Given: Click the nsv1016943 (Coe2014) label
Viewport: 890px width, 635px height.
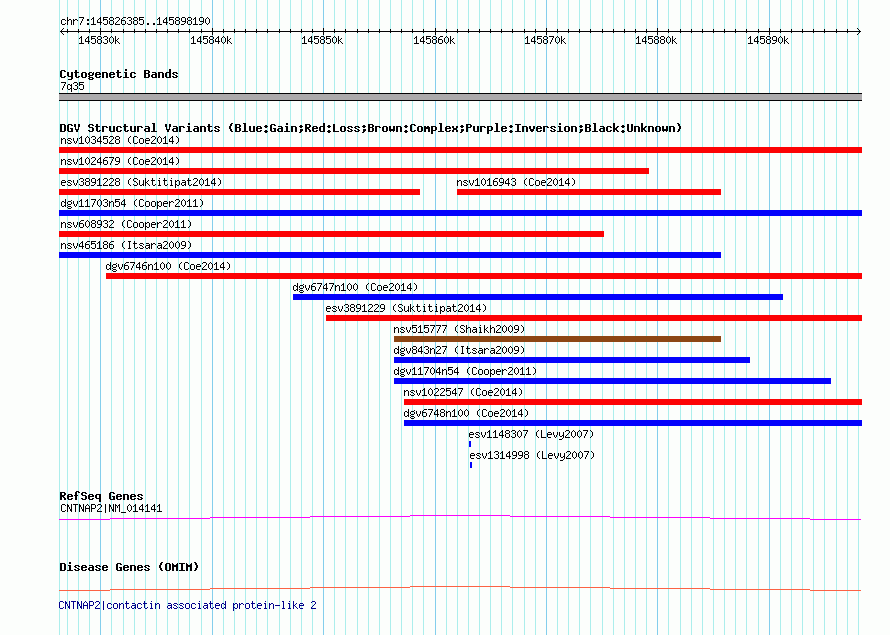Looking at the screenshot, I should (x=516, y=182).
